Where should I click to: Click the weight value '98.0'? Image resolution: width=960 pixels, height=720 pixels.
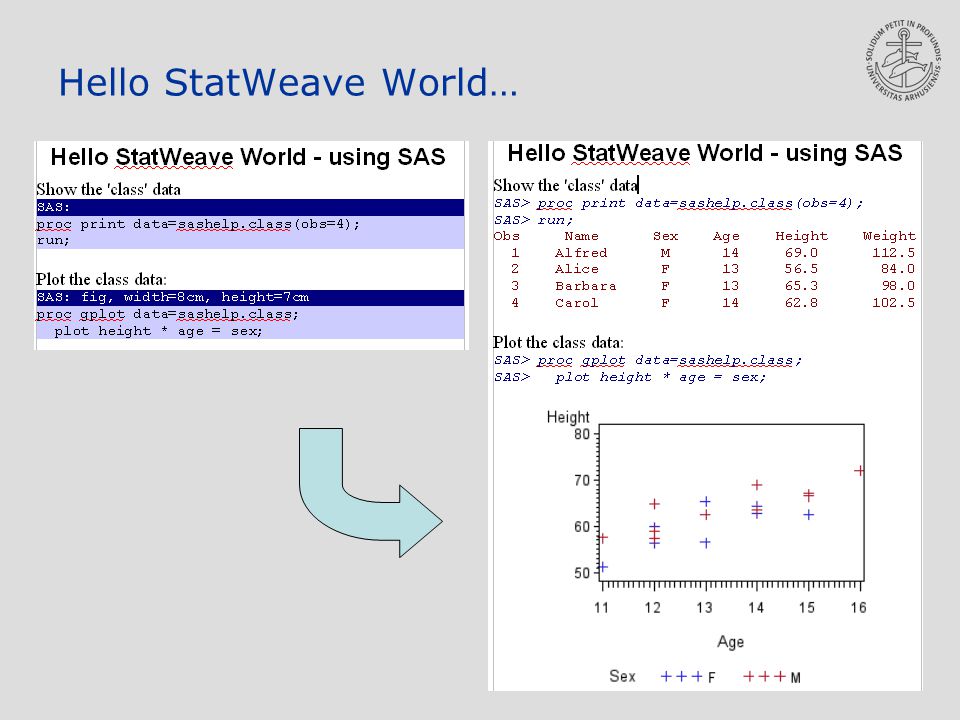pos(898,286)
